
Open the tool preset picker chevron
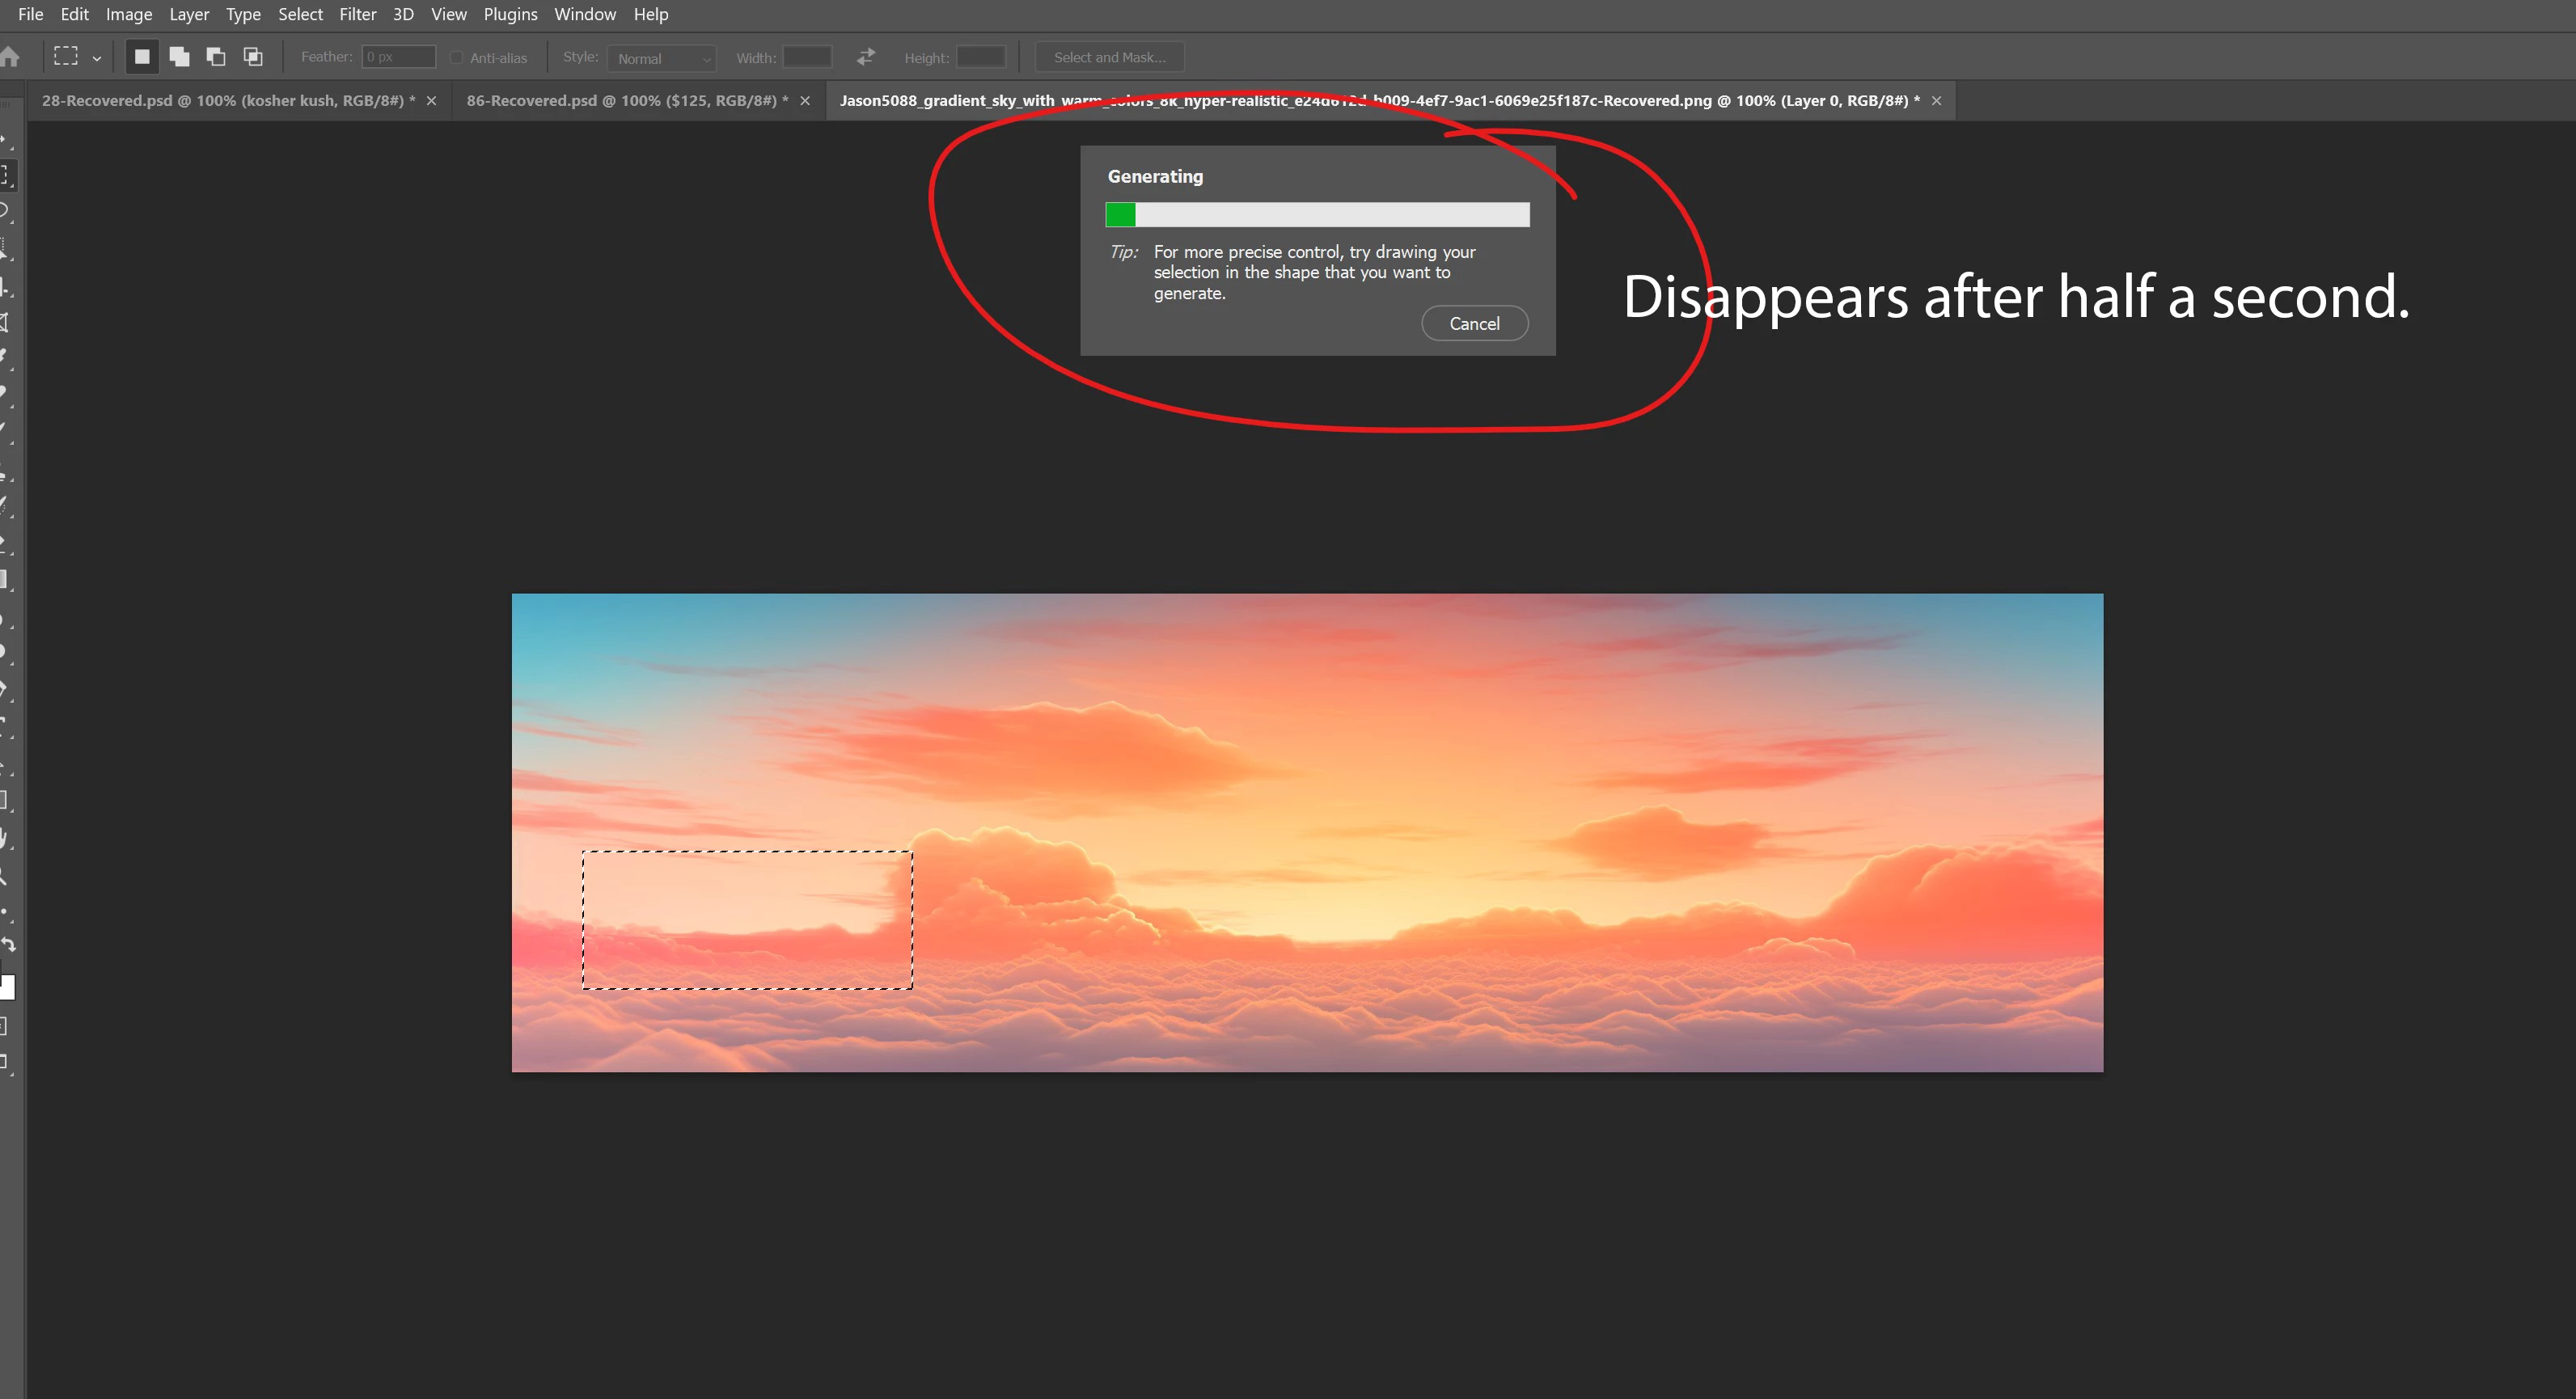click(x=97, y=59)
